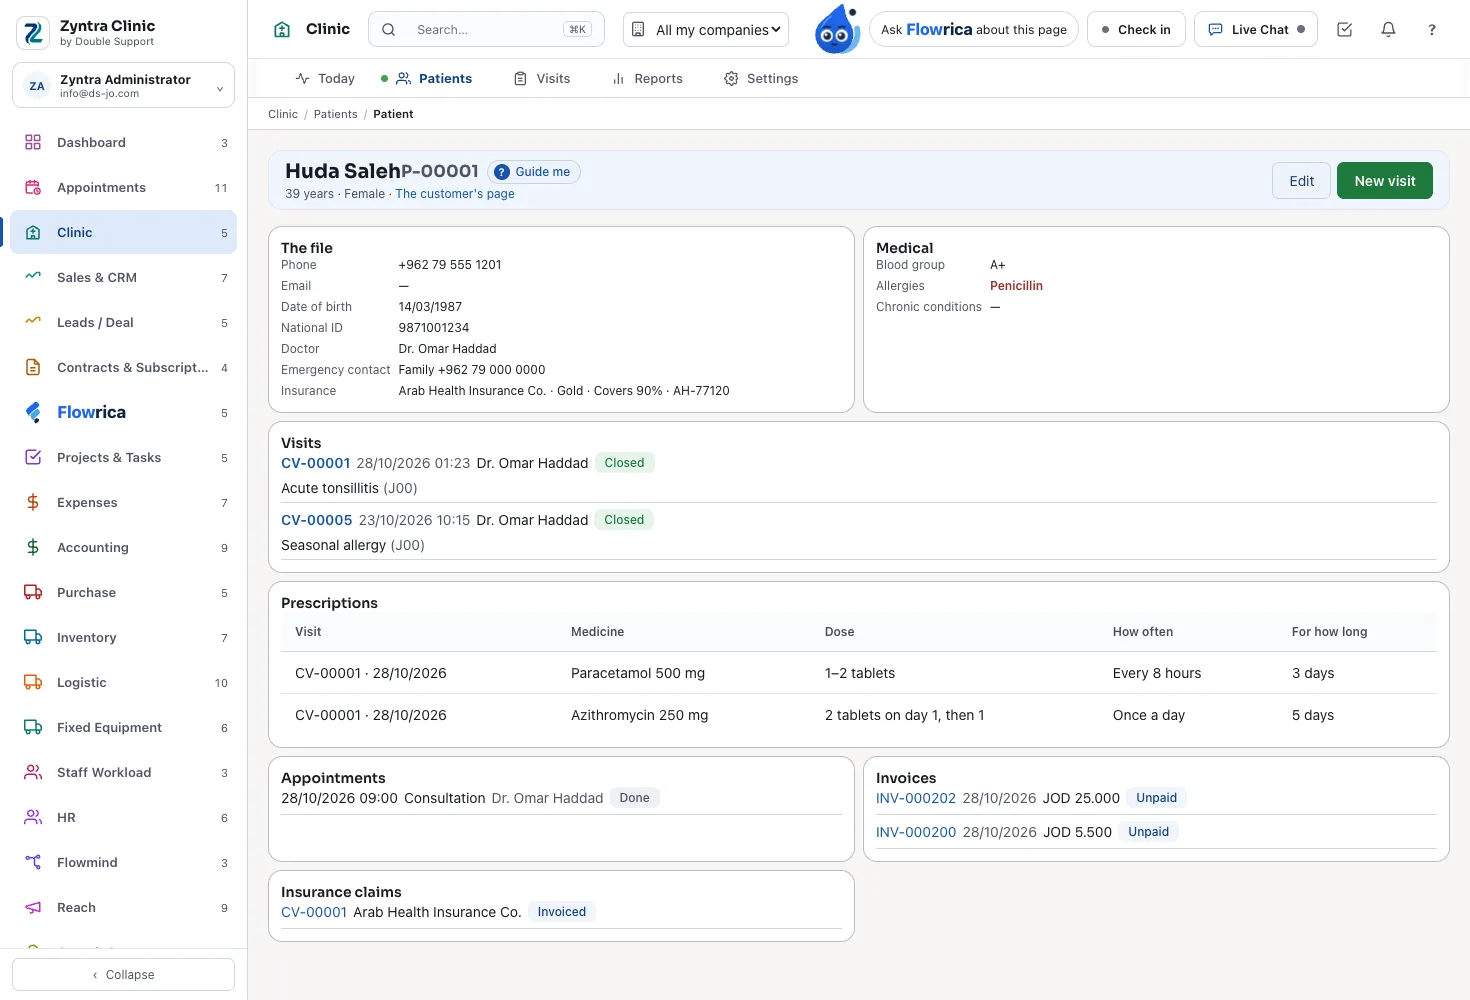Click the Sales & CRM icon
The image size is (1470, 1000).
coord(33,278)
